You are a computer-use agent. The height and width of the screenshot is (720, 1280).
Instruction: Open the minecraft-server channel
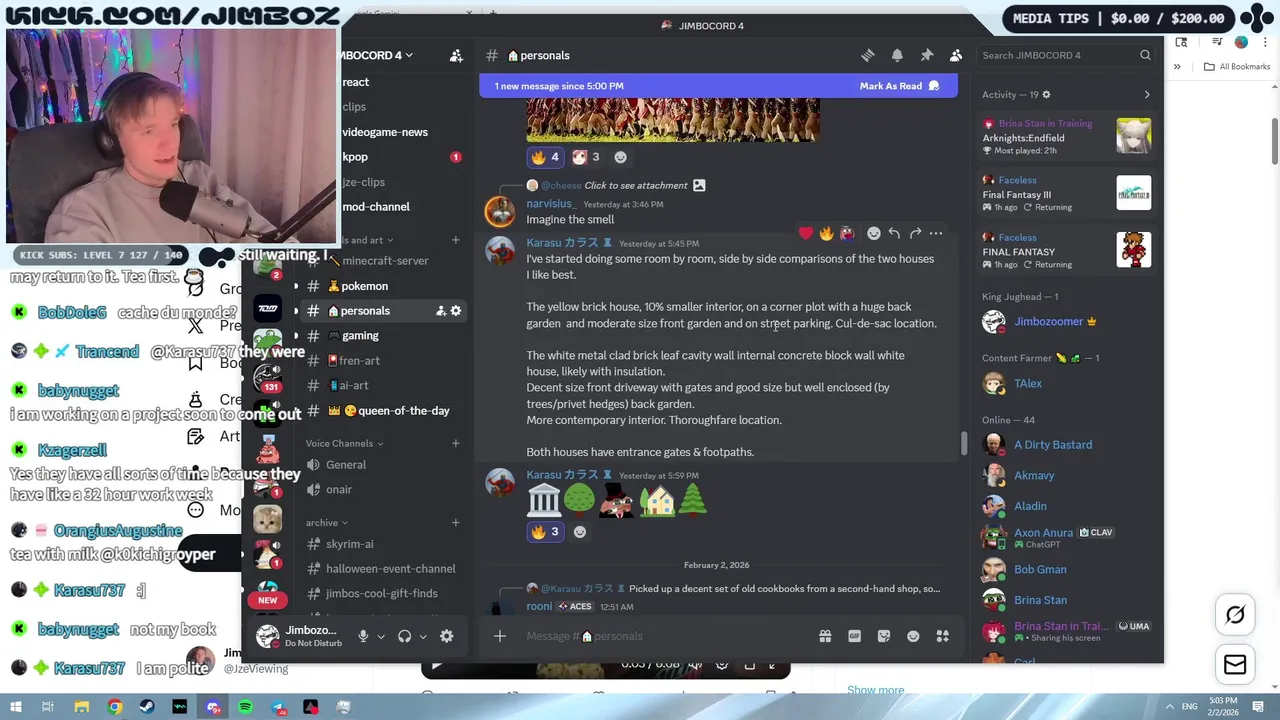pos(384,261)
